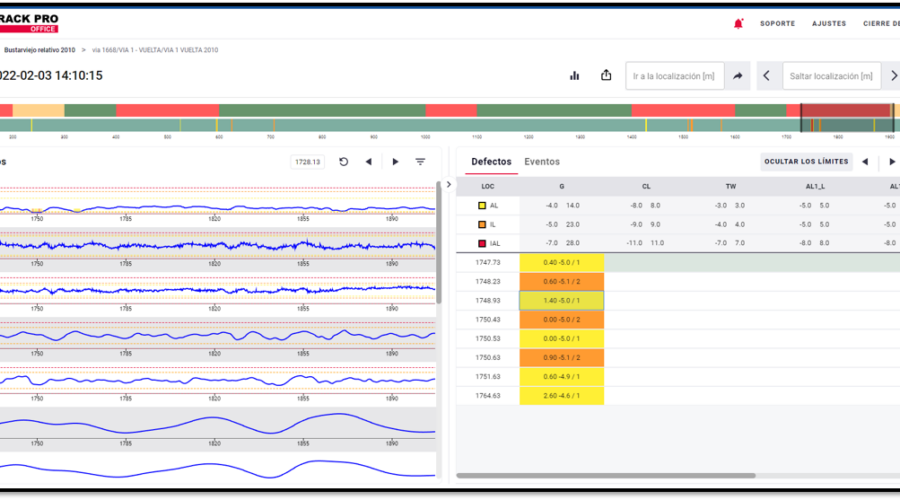Viewport: 900px width, 500px height.
Task: Open the bar chart statistics icon
Action: coord(575,75)
